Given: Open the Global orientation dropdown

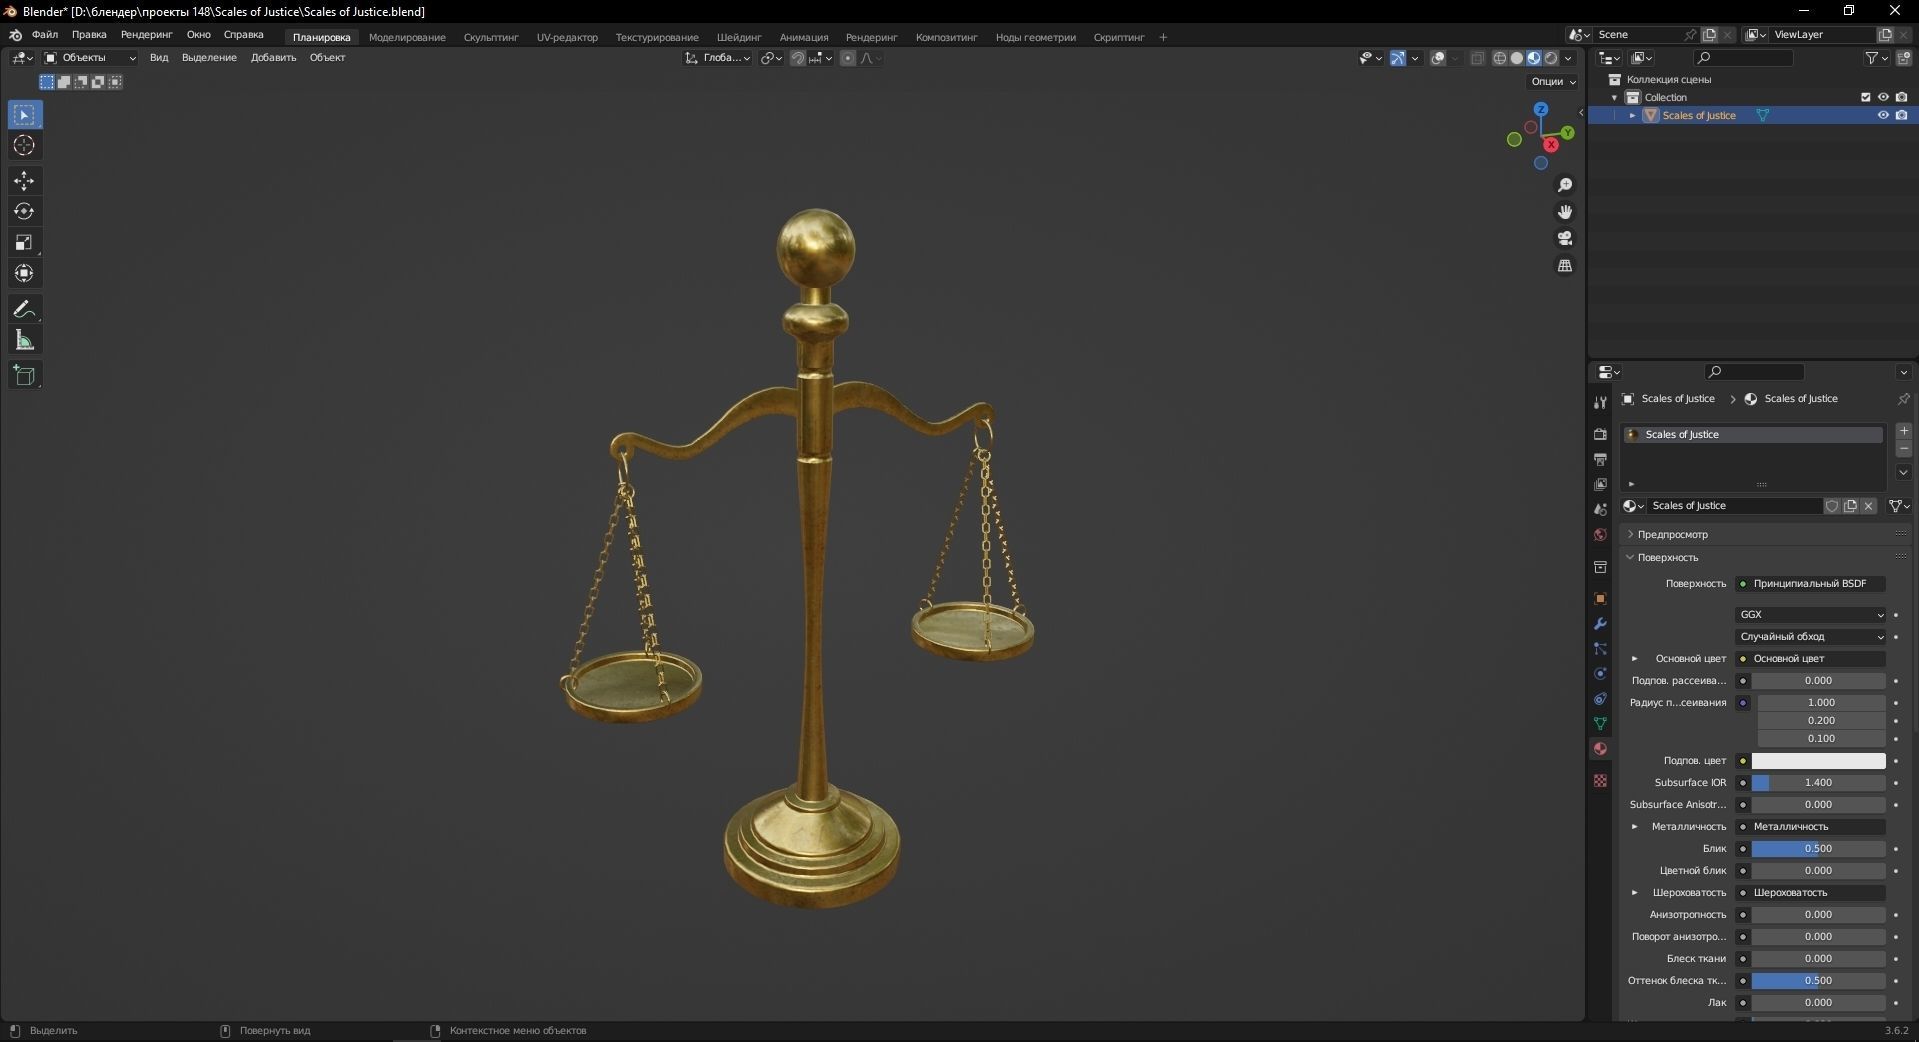Looking at the screenshot, I should pos(718,58).
